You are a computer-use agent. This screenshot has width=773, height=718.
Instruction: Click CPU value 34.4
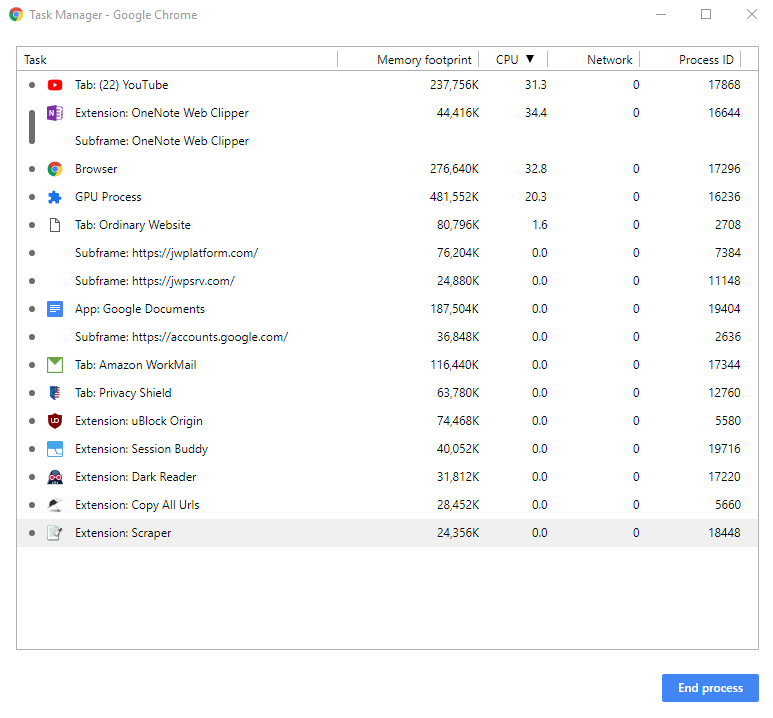pos(536,113)
